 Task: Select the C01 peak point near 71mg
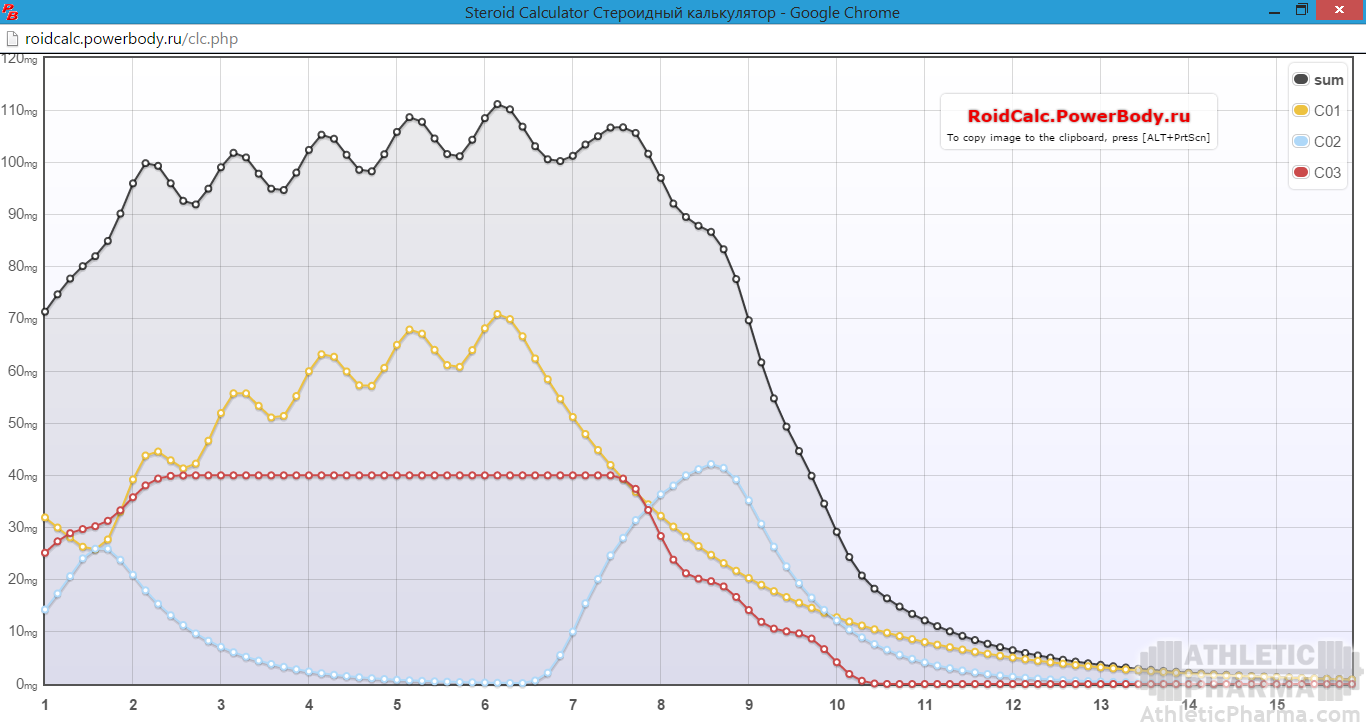click(x=498, y=315)
